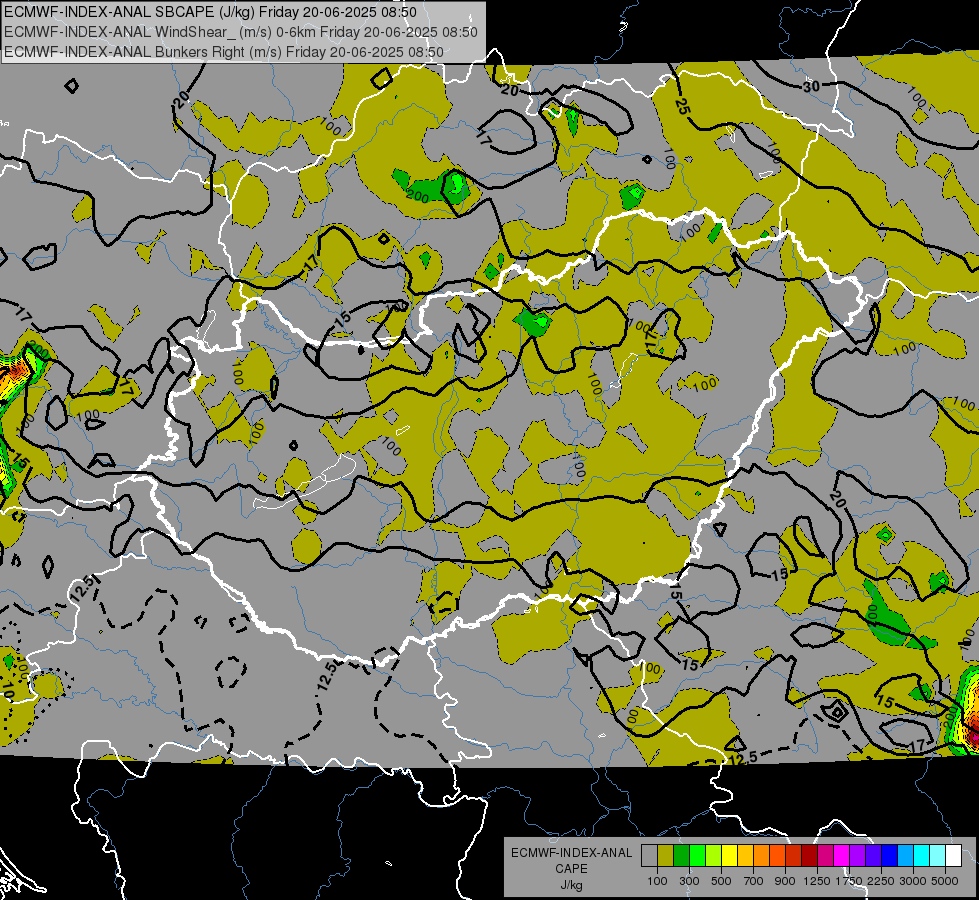Click the 5000 legend scale value

[945, 881]
